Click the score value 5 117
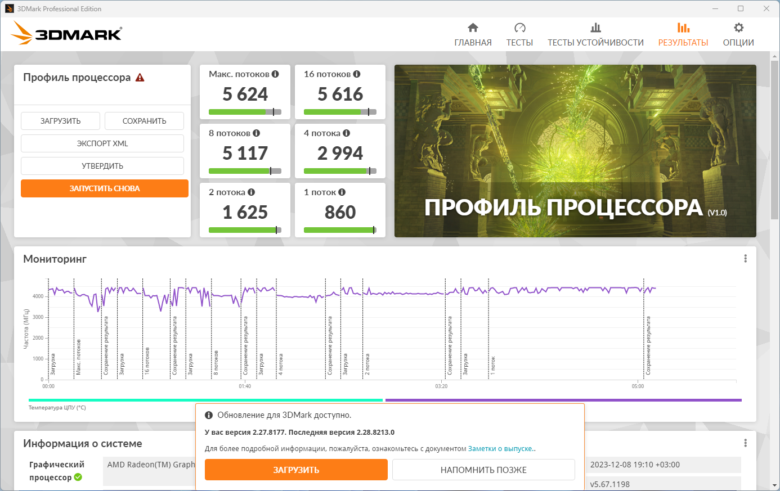 (x=245, y=153)
